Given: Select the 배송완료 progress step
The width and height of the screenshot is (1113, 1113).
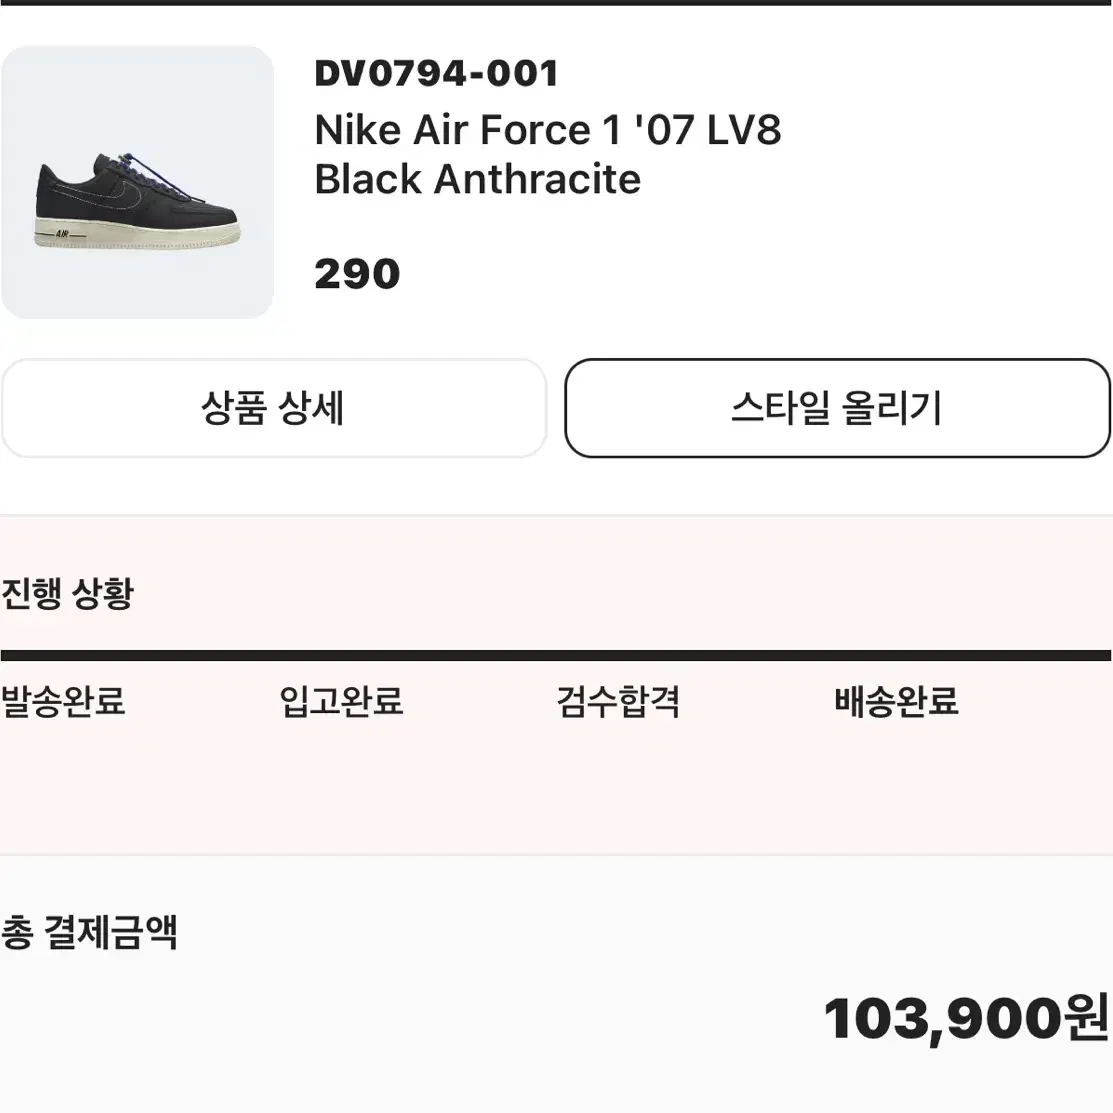Looking at the screenshot, I should 897,701.
